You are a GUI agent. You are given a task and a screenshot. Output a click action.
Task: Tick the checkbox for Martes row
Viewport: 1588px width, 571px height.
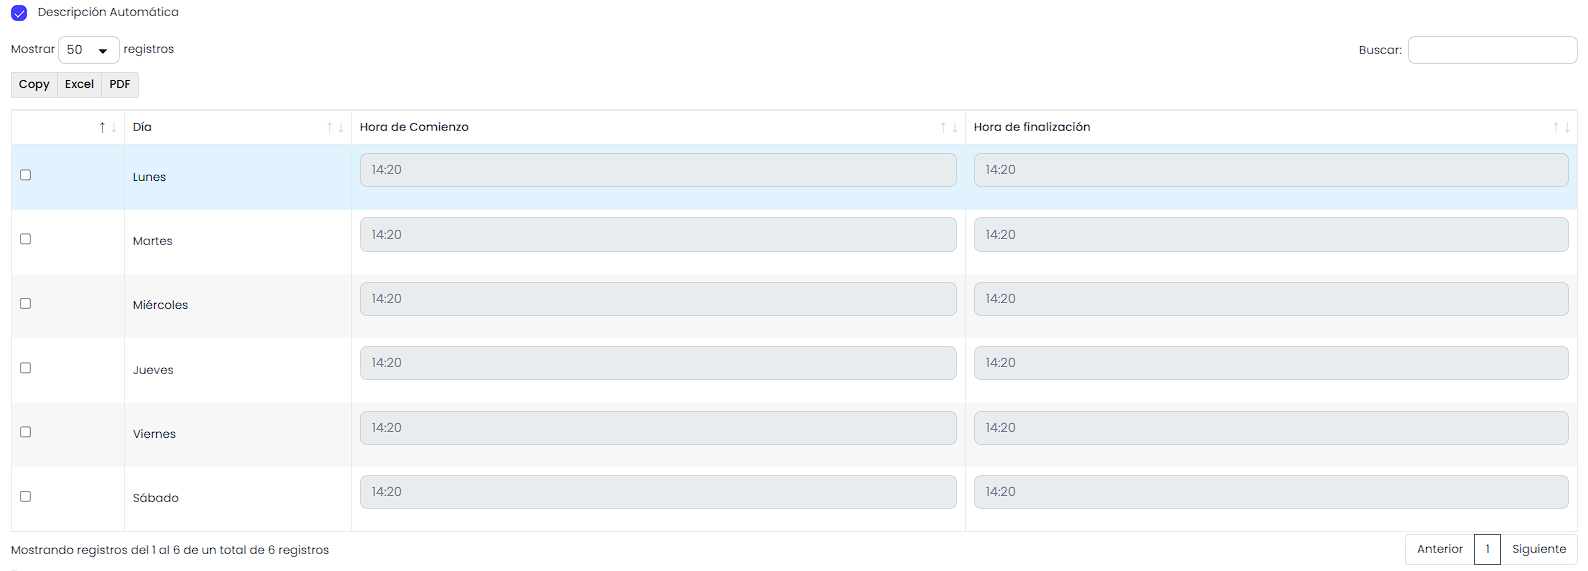[x=26, y=239]
